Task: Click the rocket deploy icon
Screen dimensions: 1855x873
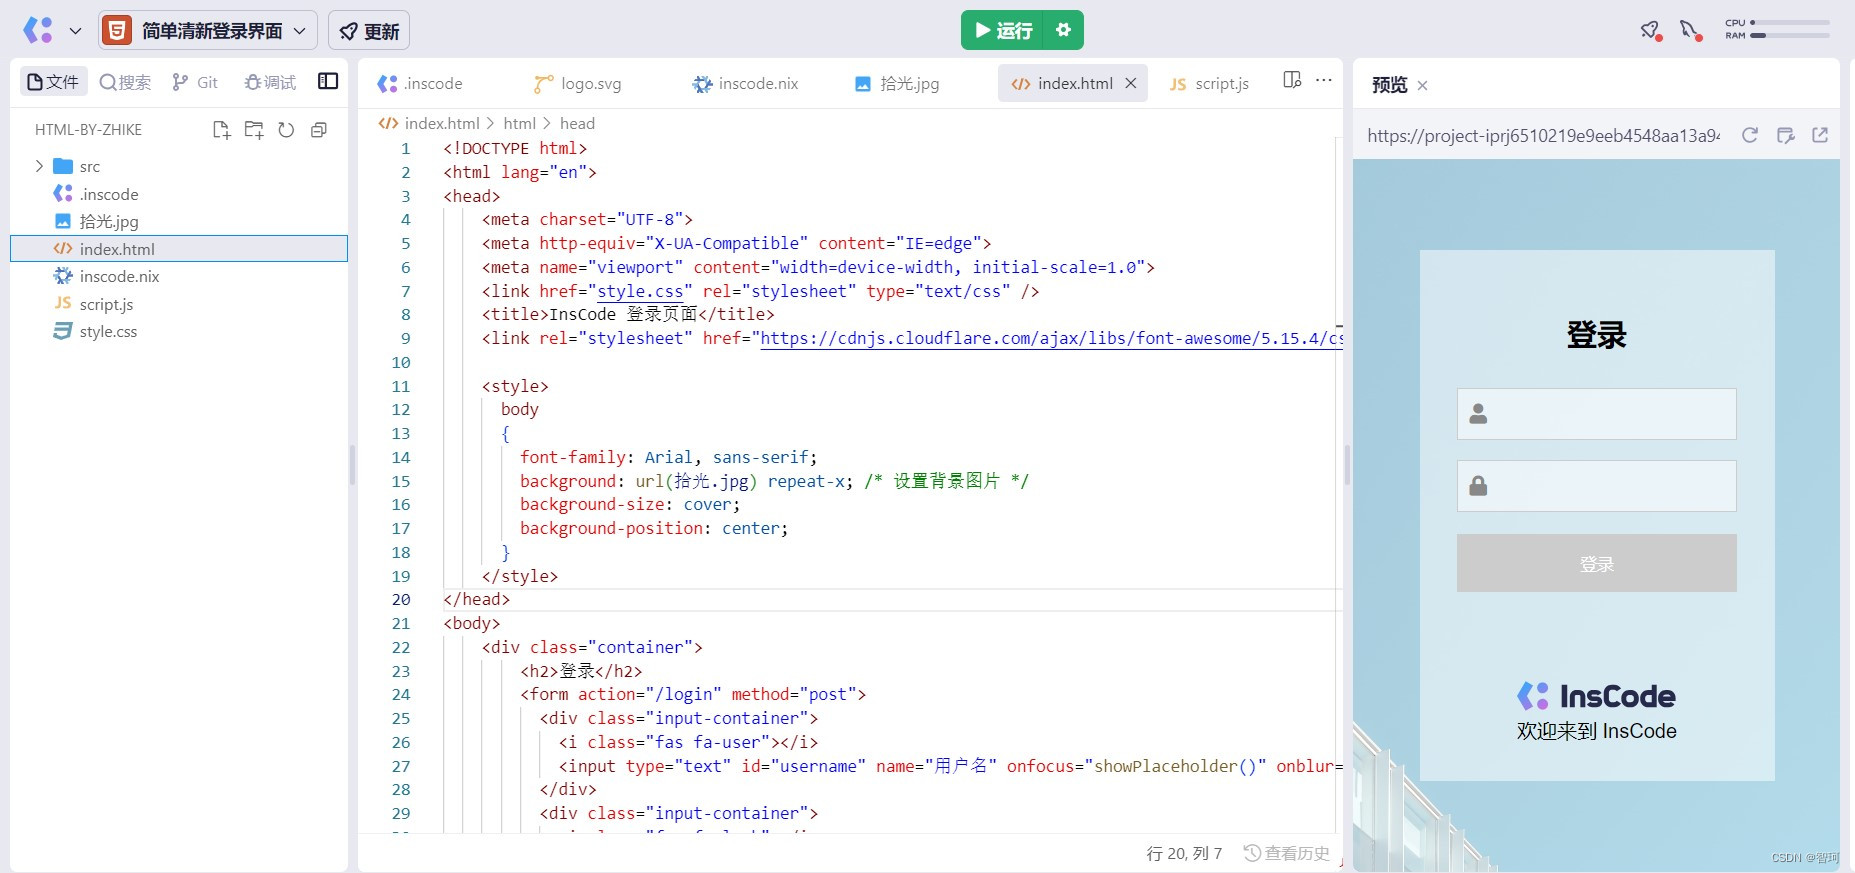Action: [x=1651, y=30]
